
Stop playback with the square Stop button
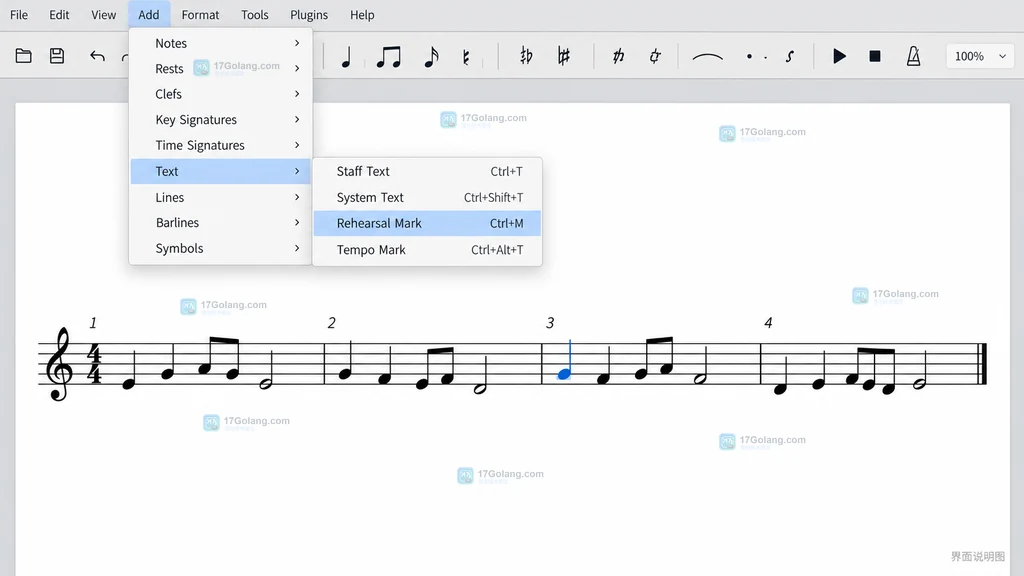[x=875, y=56]
